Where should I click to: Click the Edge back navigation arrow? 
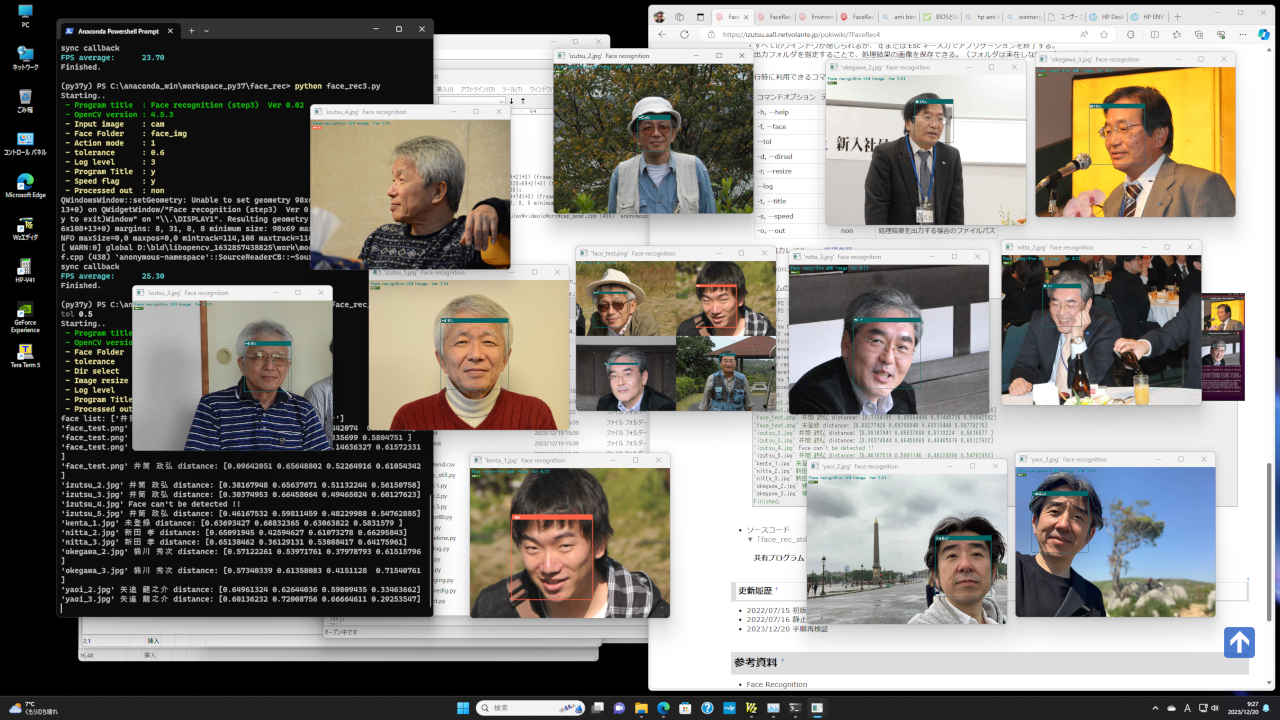pyautogui.click(x=661, y=34)
